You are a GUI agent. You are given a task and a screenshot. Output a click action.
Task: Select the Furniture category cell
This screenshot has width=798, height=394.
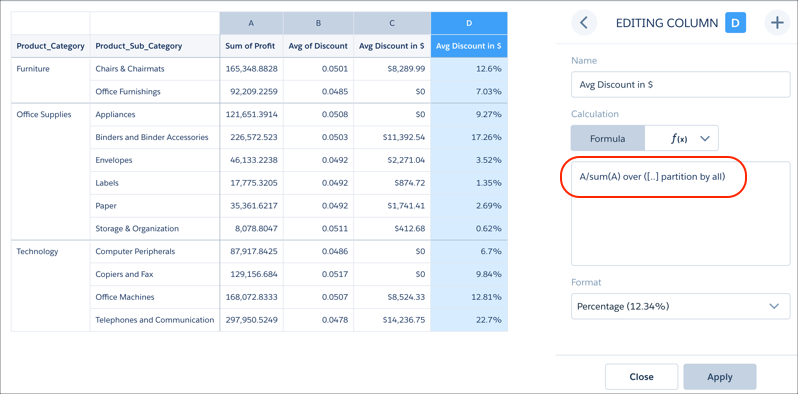(x=51, y=80)
